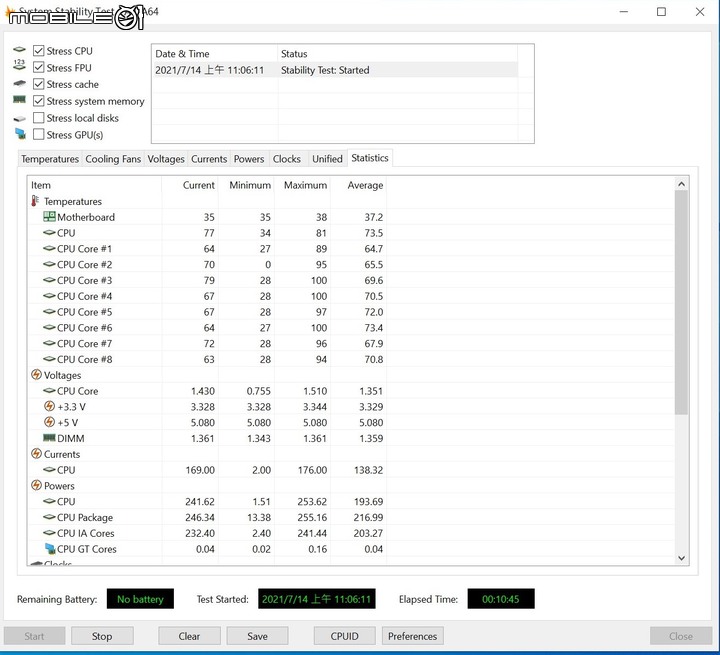
Task: Select the Stability Test: Started log entry
Action: pyautogui.click(x=335, y=70)
